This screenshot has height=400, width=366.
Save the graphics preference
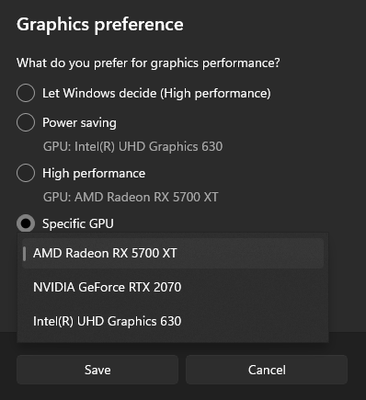point(97,370)
